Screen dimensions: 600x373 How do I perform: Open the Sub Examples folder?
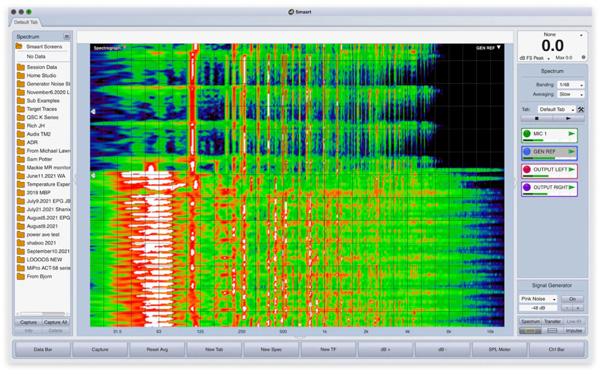click(43, 101)
